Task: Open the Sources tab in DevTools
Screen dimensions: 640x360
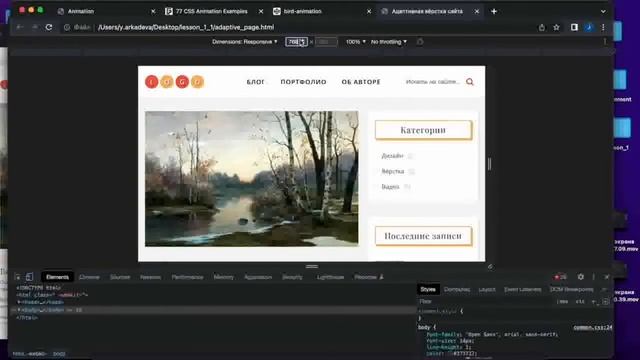Action: click(x=120, y=277)
